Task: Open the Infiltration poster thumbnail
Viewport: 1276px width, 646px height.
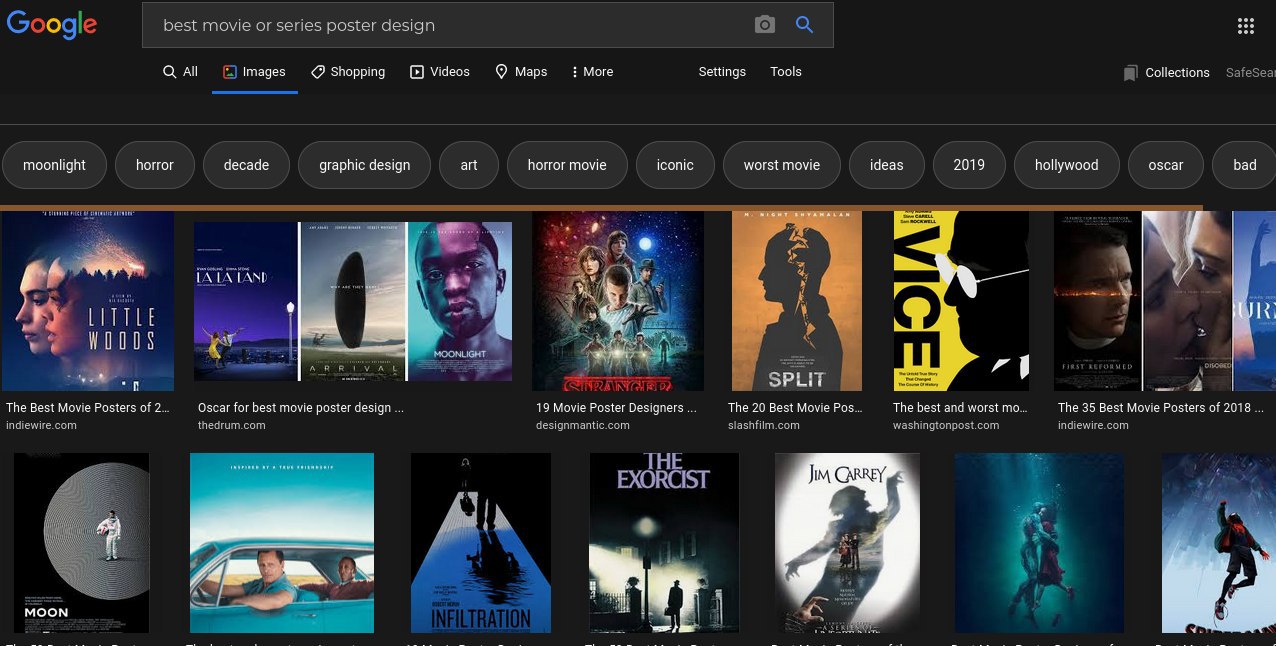Action: 481,543
